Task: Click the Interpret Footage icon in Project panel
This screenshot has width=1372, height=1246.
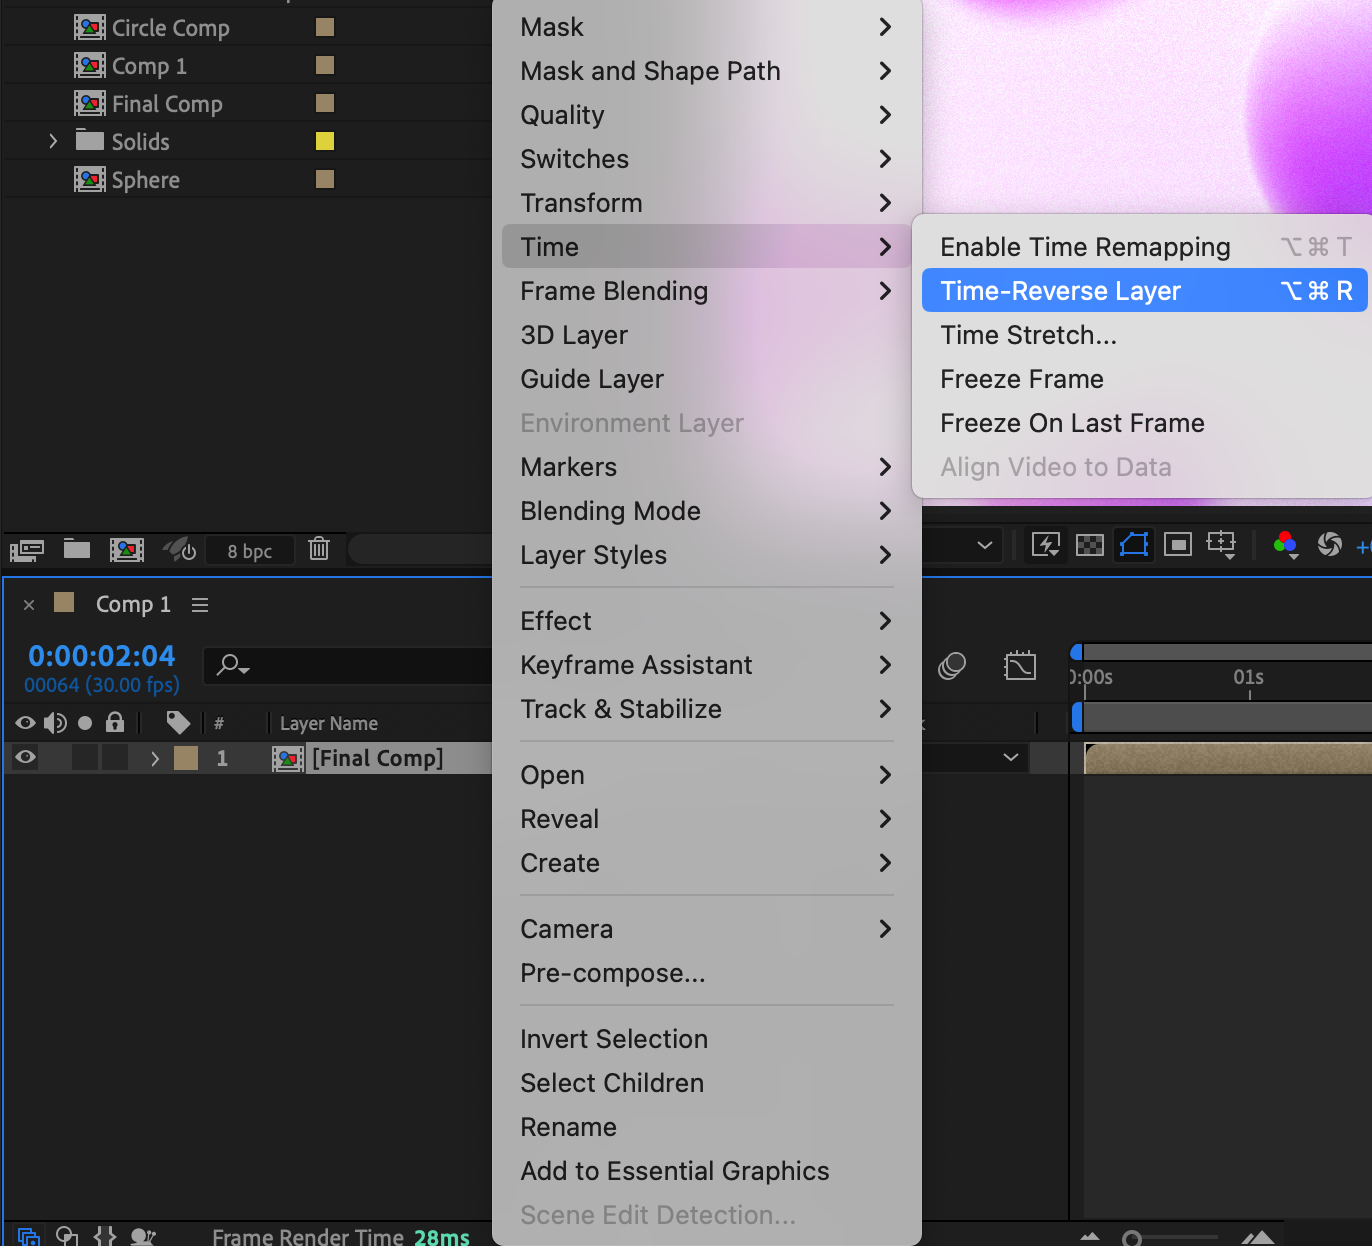Action: click(27, 549)
